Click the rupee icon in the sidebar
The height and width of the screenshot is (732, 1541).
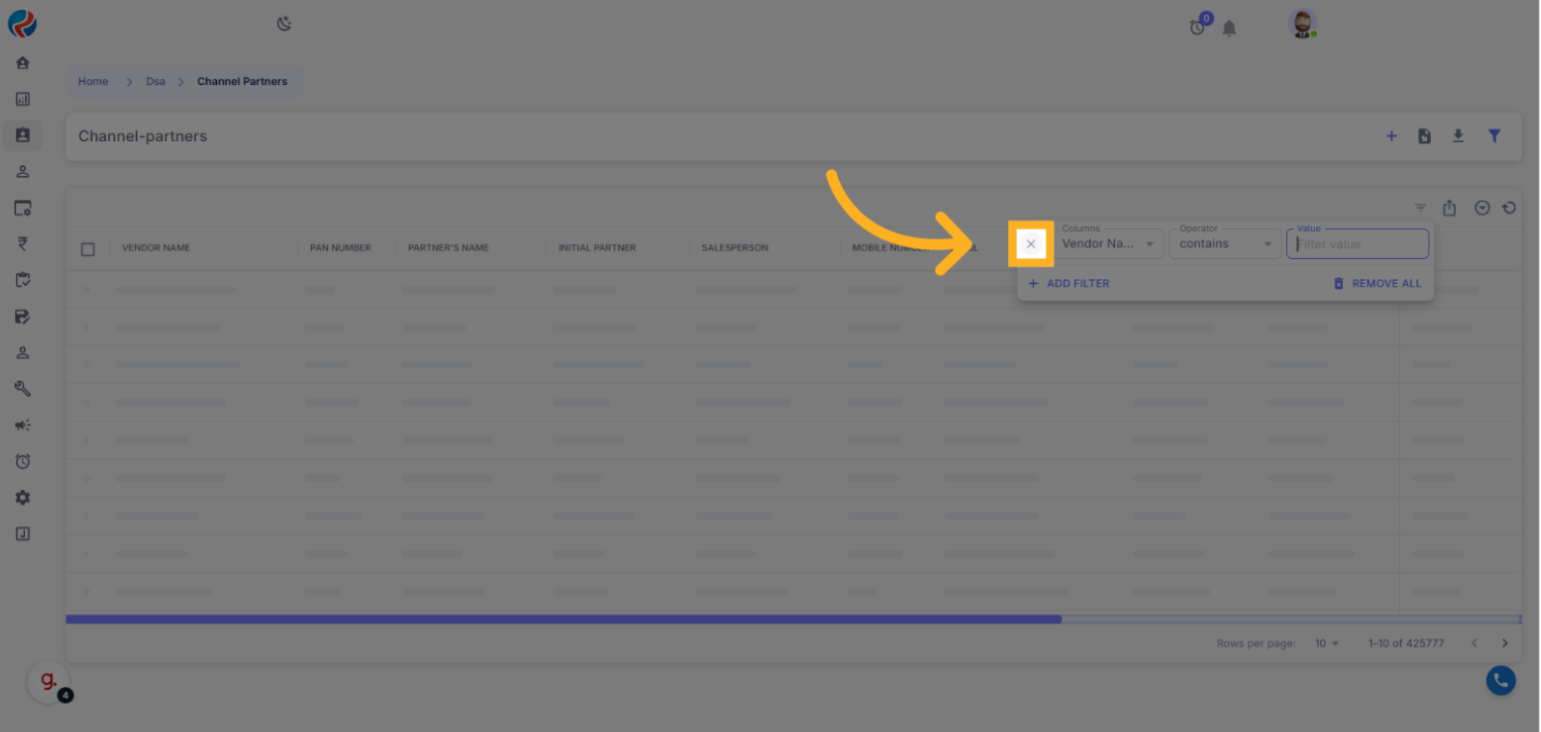[23, 244]
